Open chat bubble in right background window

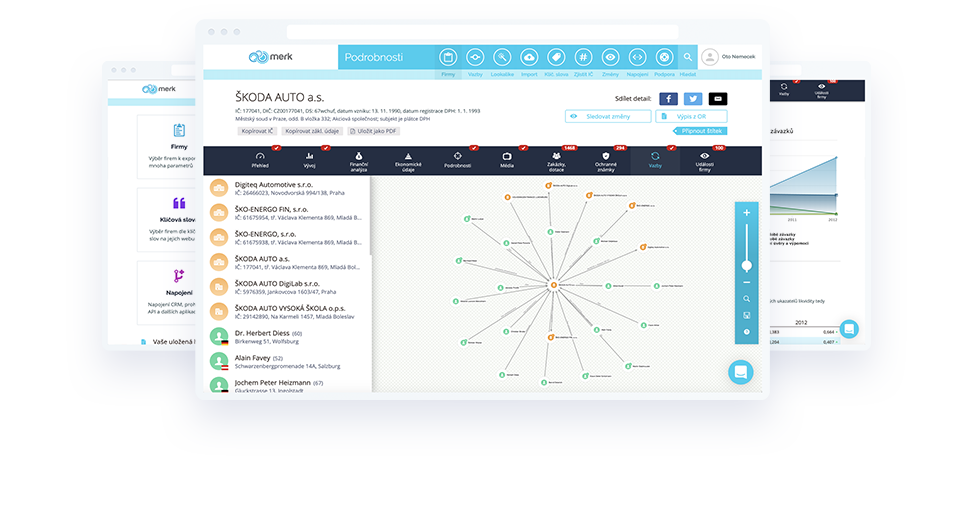[x=849, y=329]
